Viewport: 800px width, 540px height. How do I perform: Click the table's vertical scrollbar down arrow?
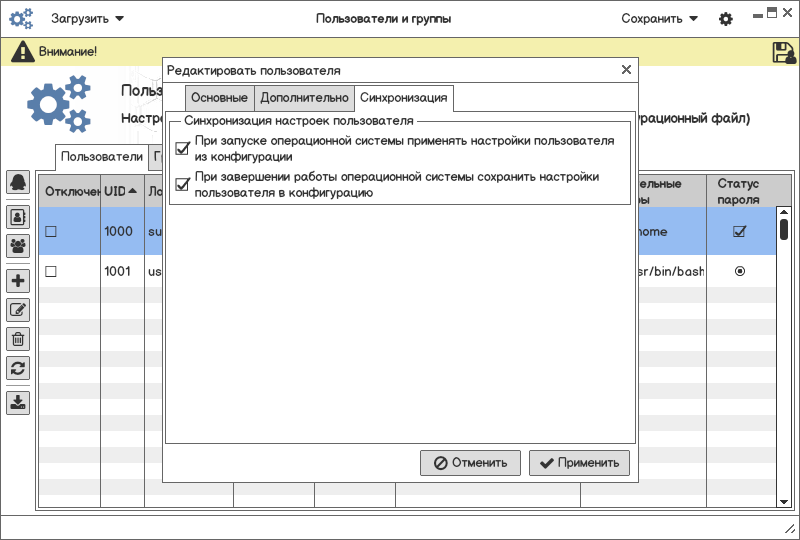click(x=784, y=502)
